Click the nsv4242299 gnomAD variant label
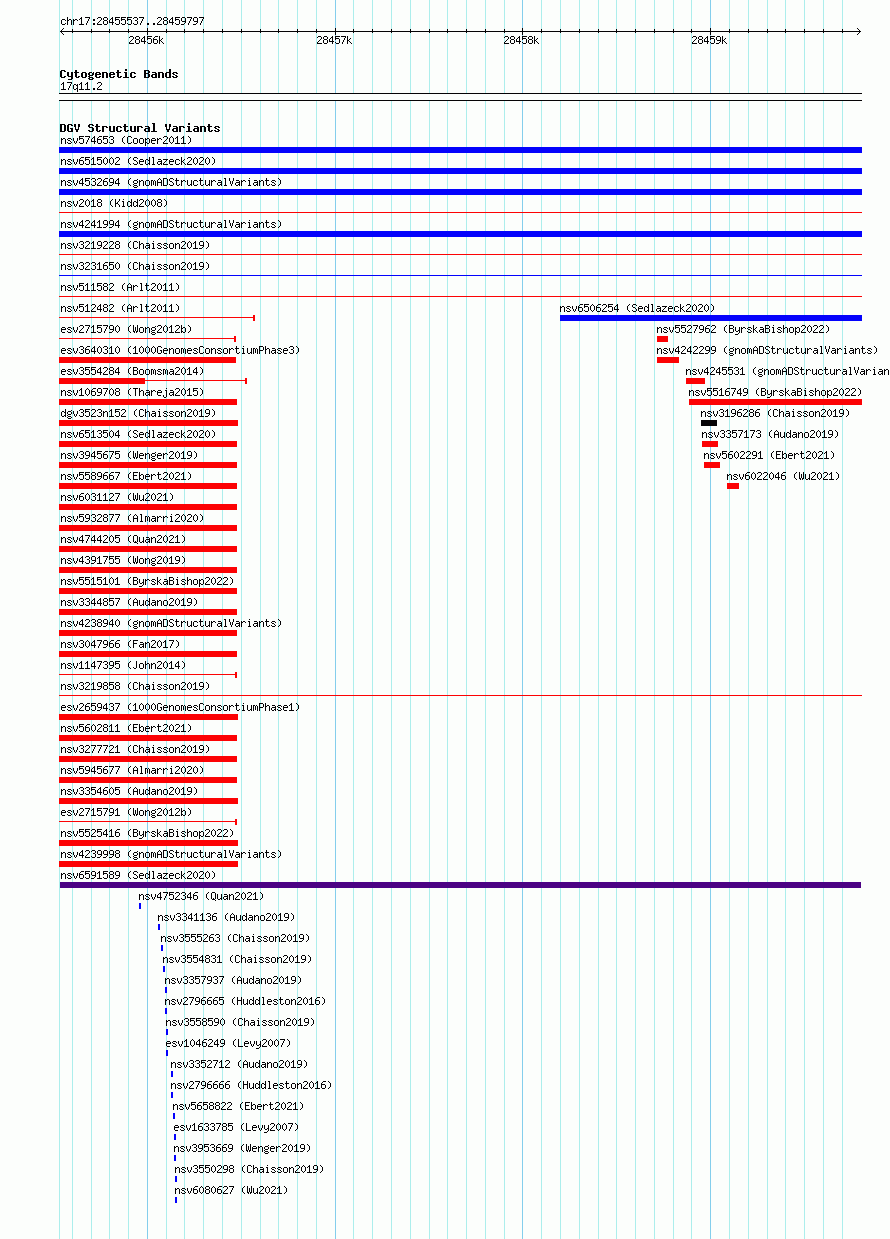890x1239 pixels. (767, 350)
